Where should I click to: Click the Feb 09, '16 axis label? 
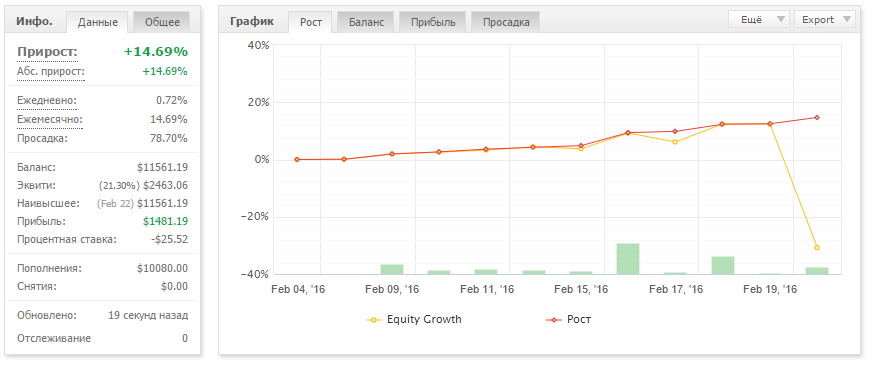[392, 289]
